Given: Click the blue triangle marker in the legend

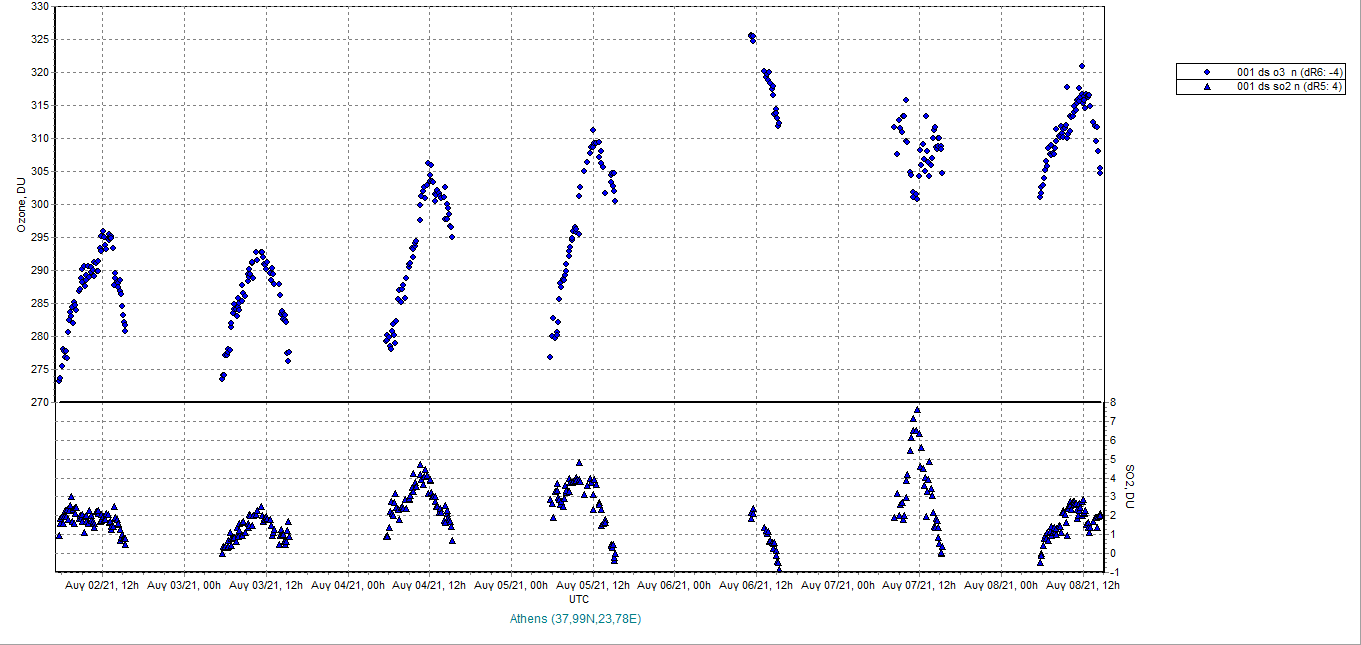Looking at the screenshot, I should click(x=1207, y=87).
